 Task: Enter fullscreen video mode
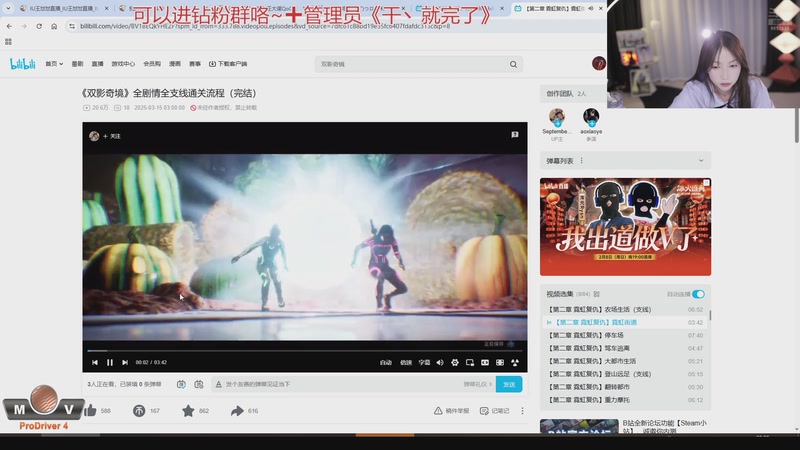coord(515,362)
